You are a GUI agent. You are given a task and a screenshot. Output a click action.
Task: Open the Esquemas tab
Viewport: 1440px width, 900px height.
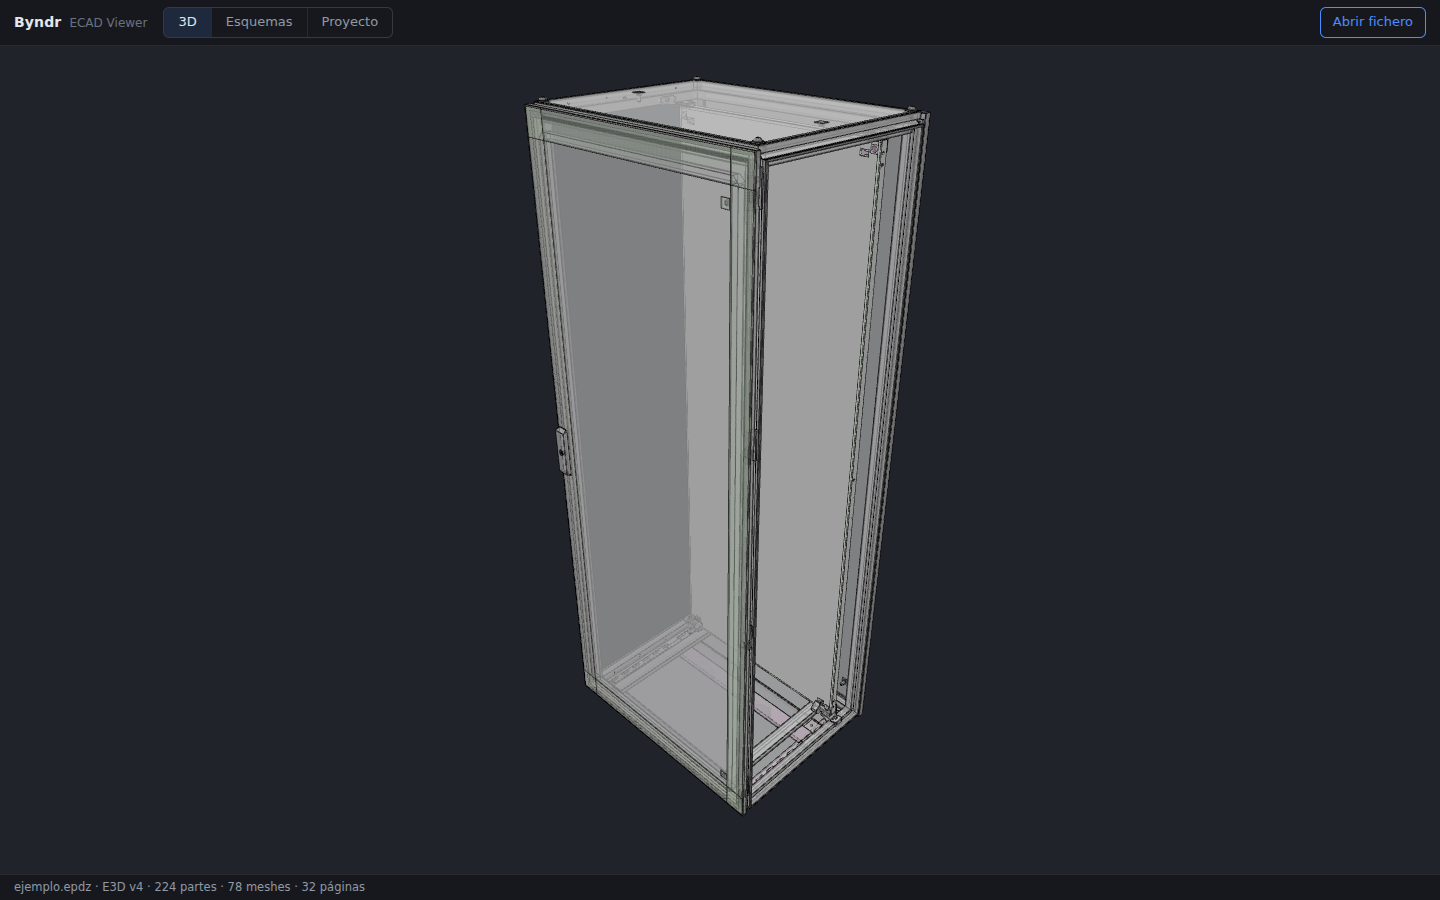coord(259,22)
